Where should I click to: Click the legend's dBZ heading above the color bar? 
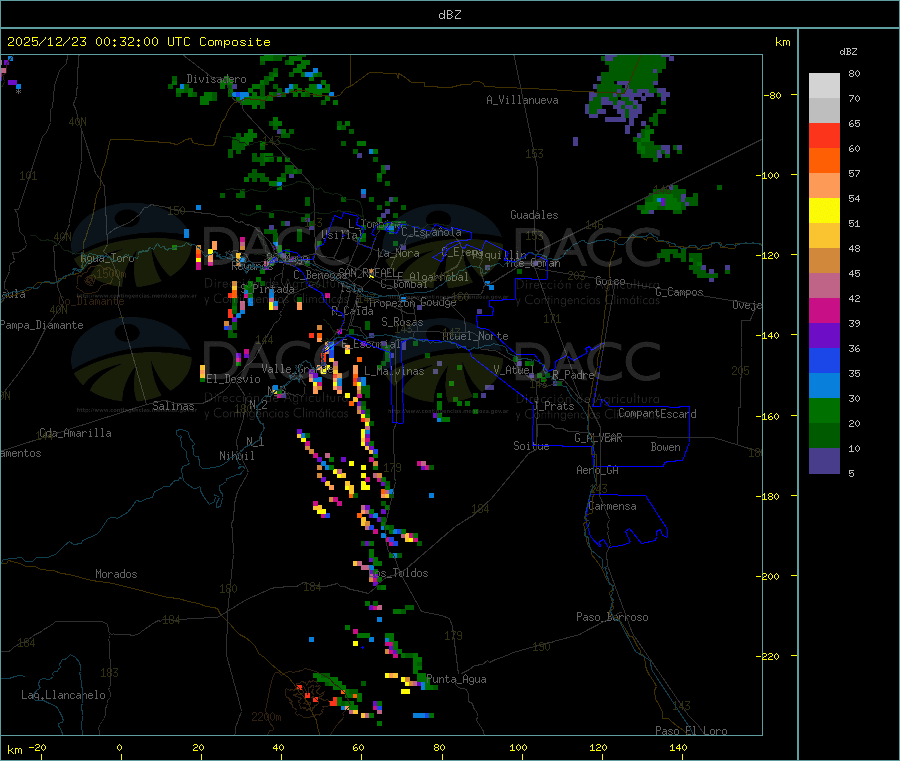click(x=848, y=52)
